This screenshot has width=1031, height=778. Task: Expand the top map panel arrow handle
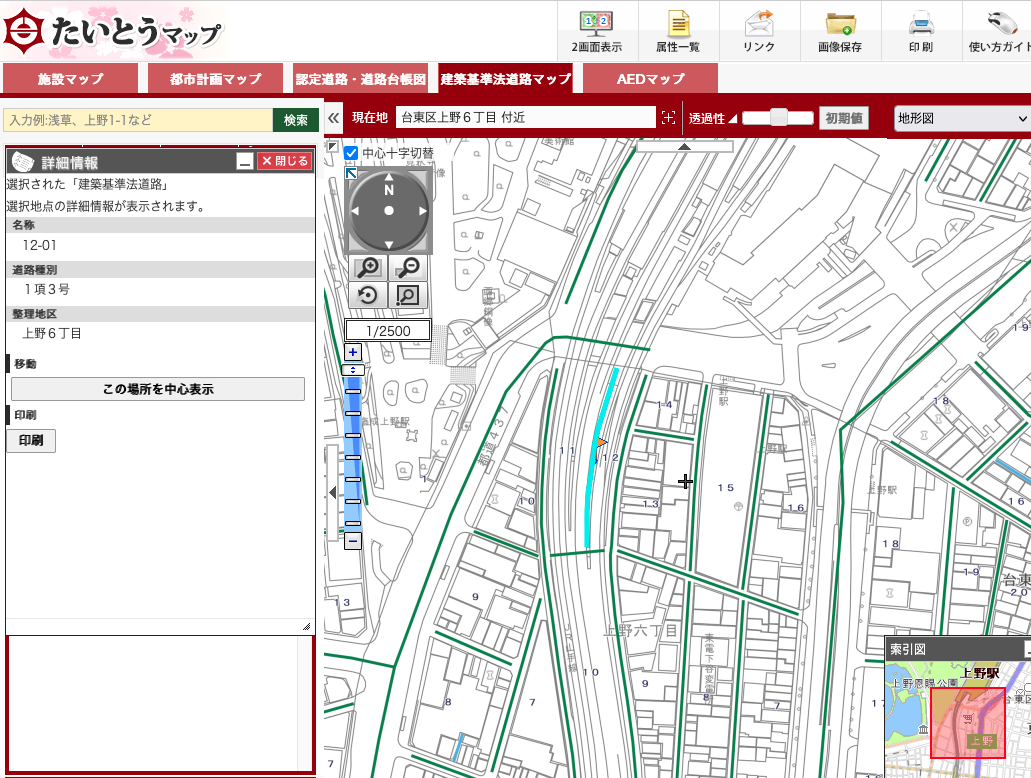(684, 146)
